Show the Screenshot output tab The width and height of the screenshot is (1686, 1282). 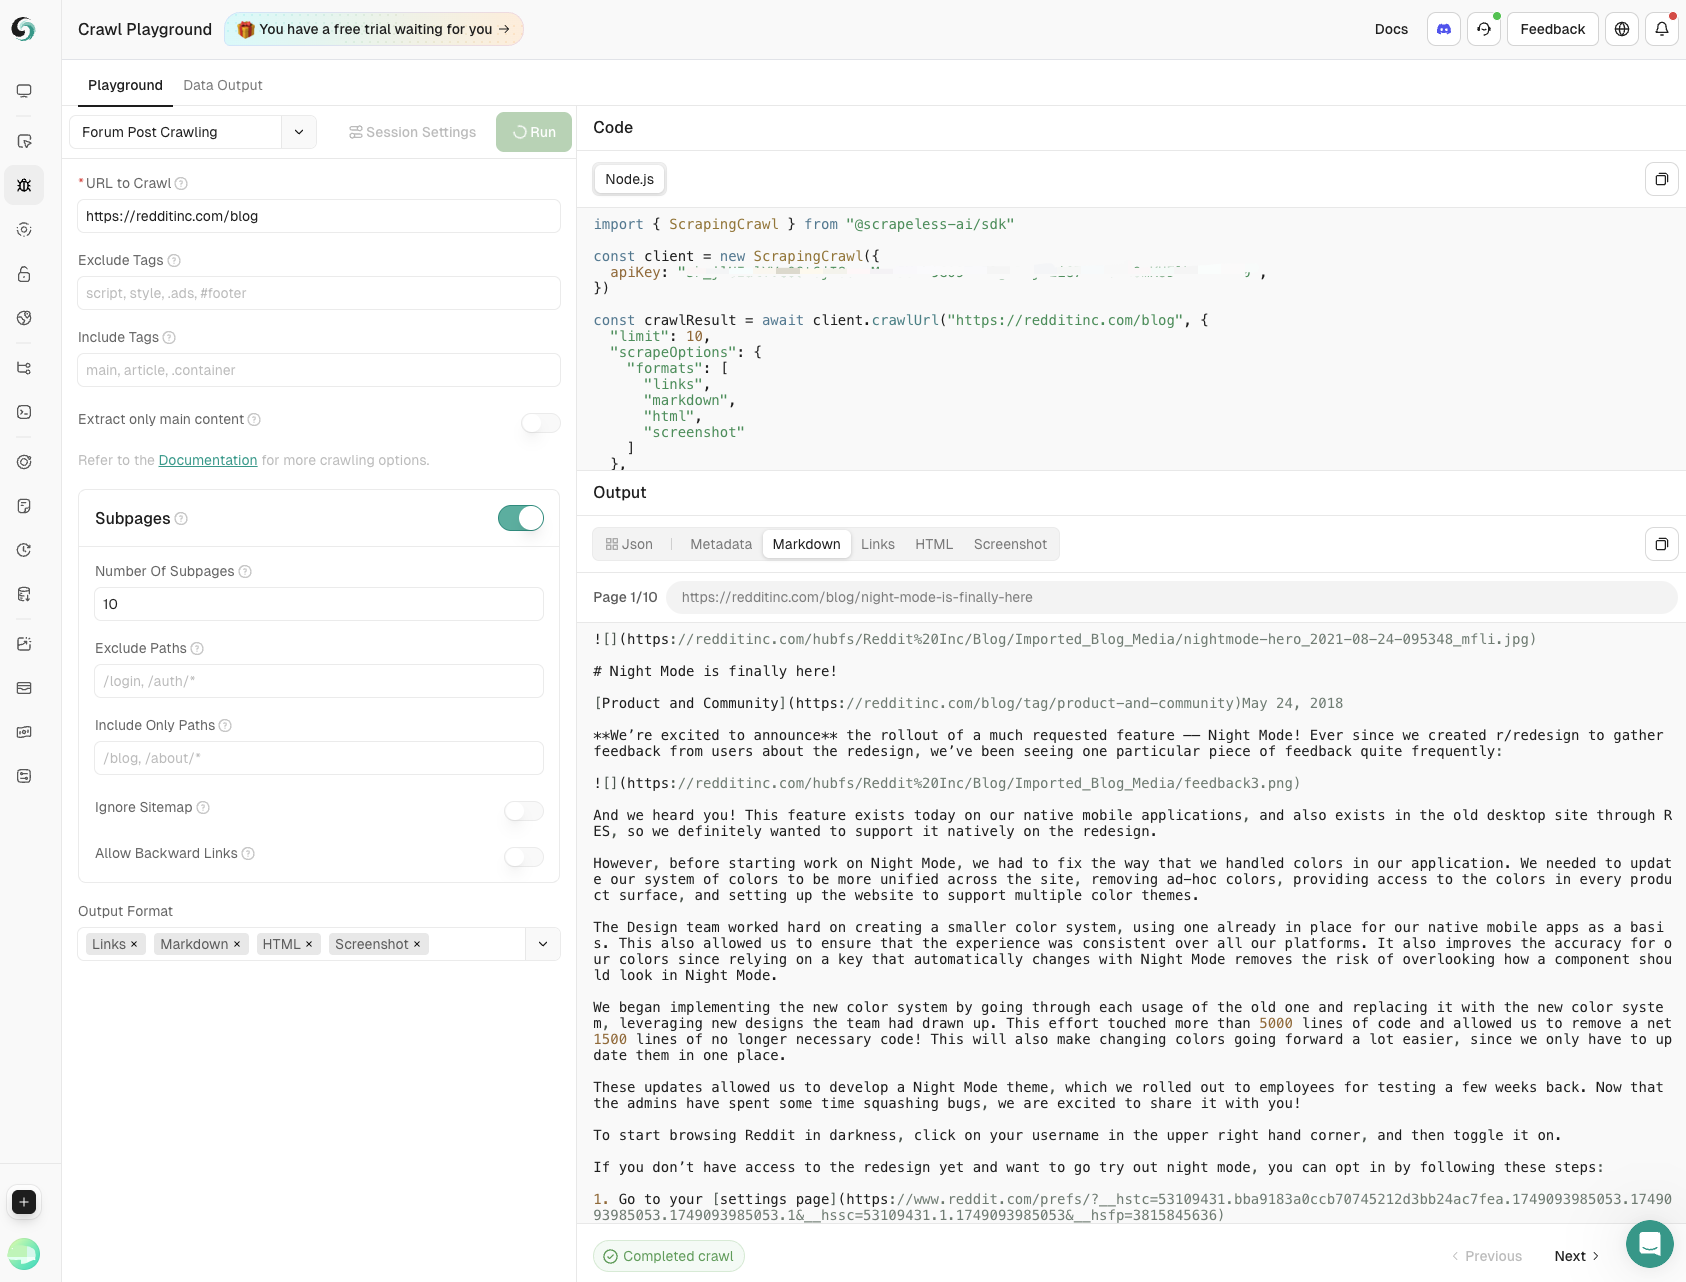pos(1010,544)
